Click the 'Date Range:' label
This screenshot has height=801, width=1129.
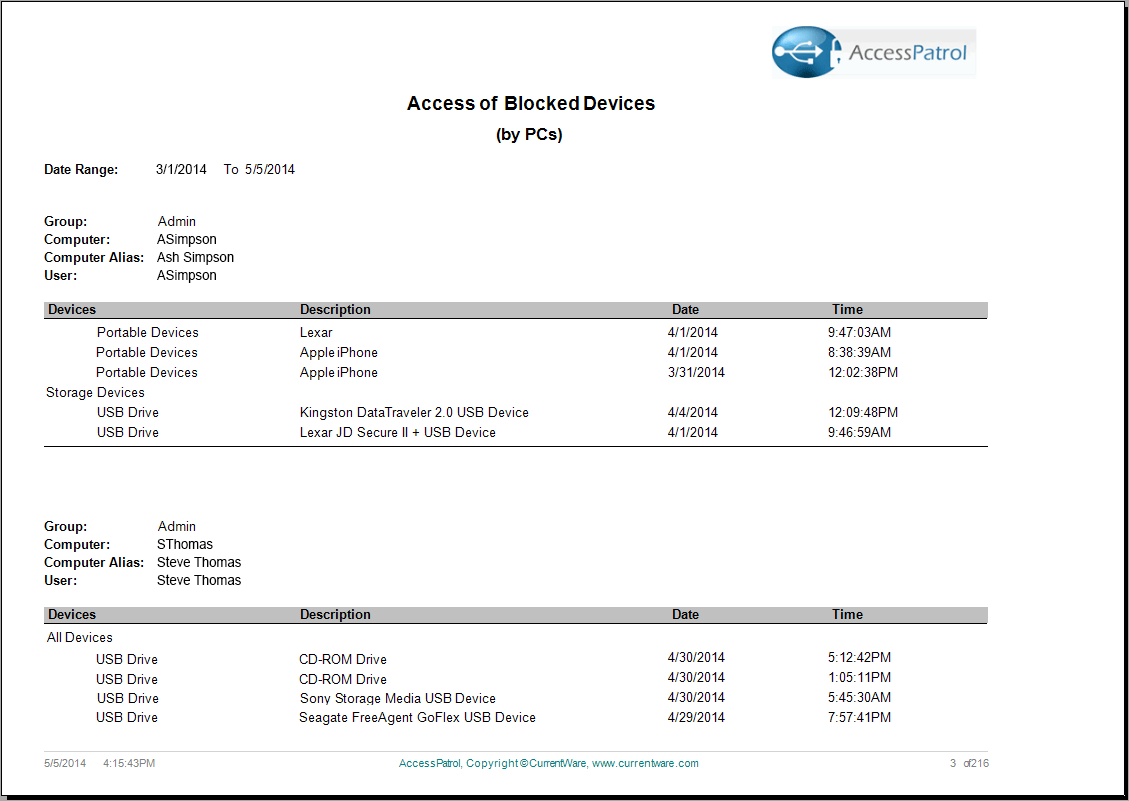point(81,170)
